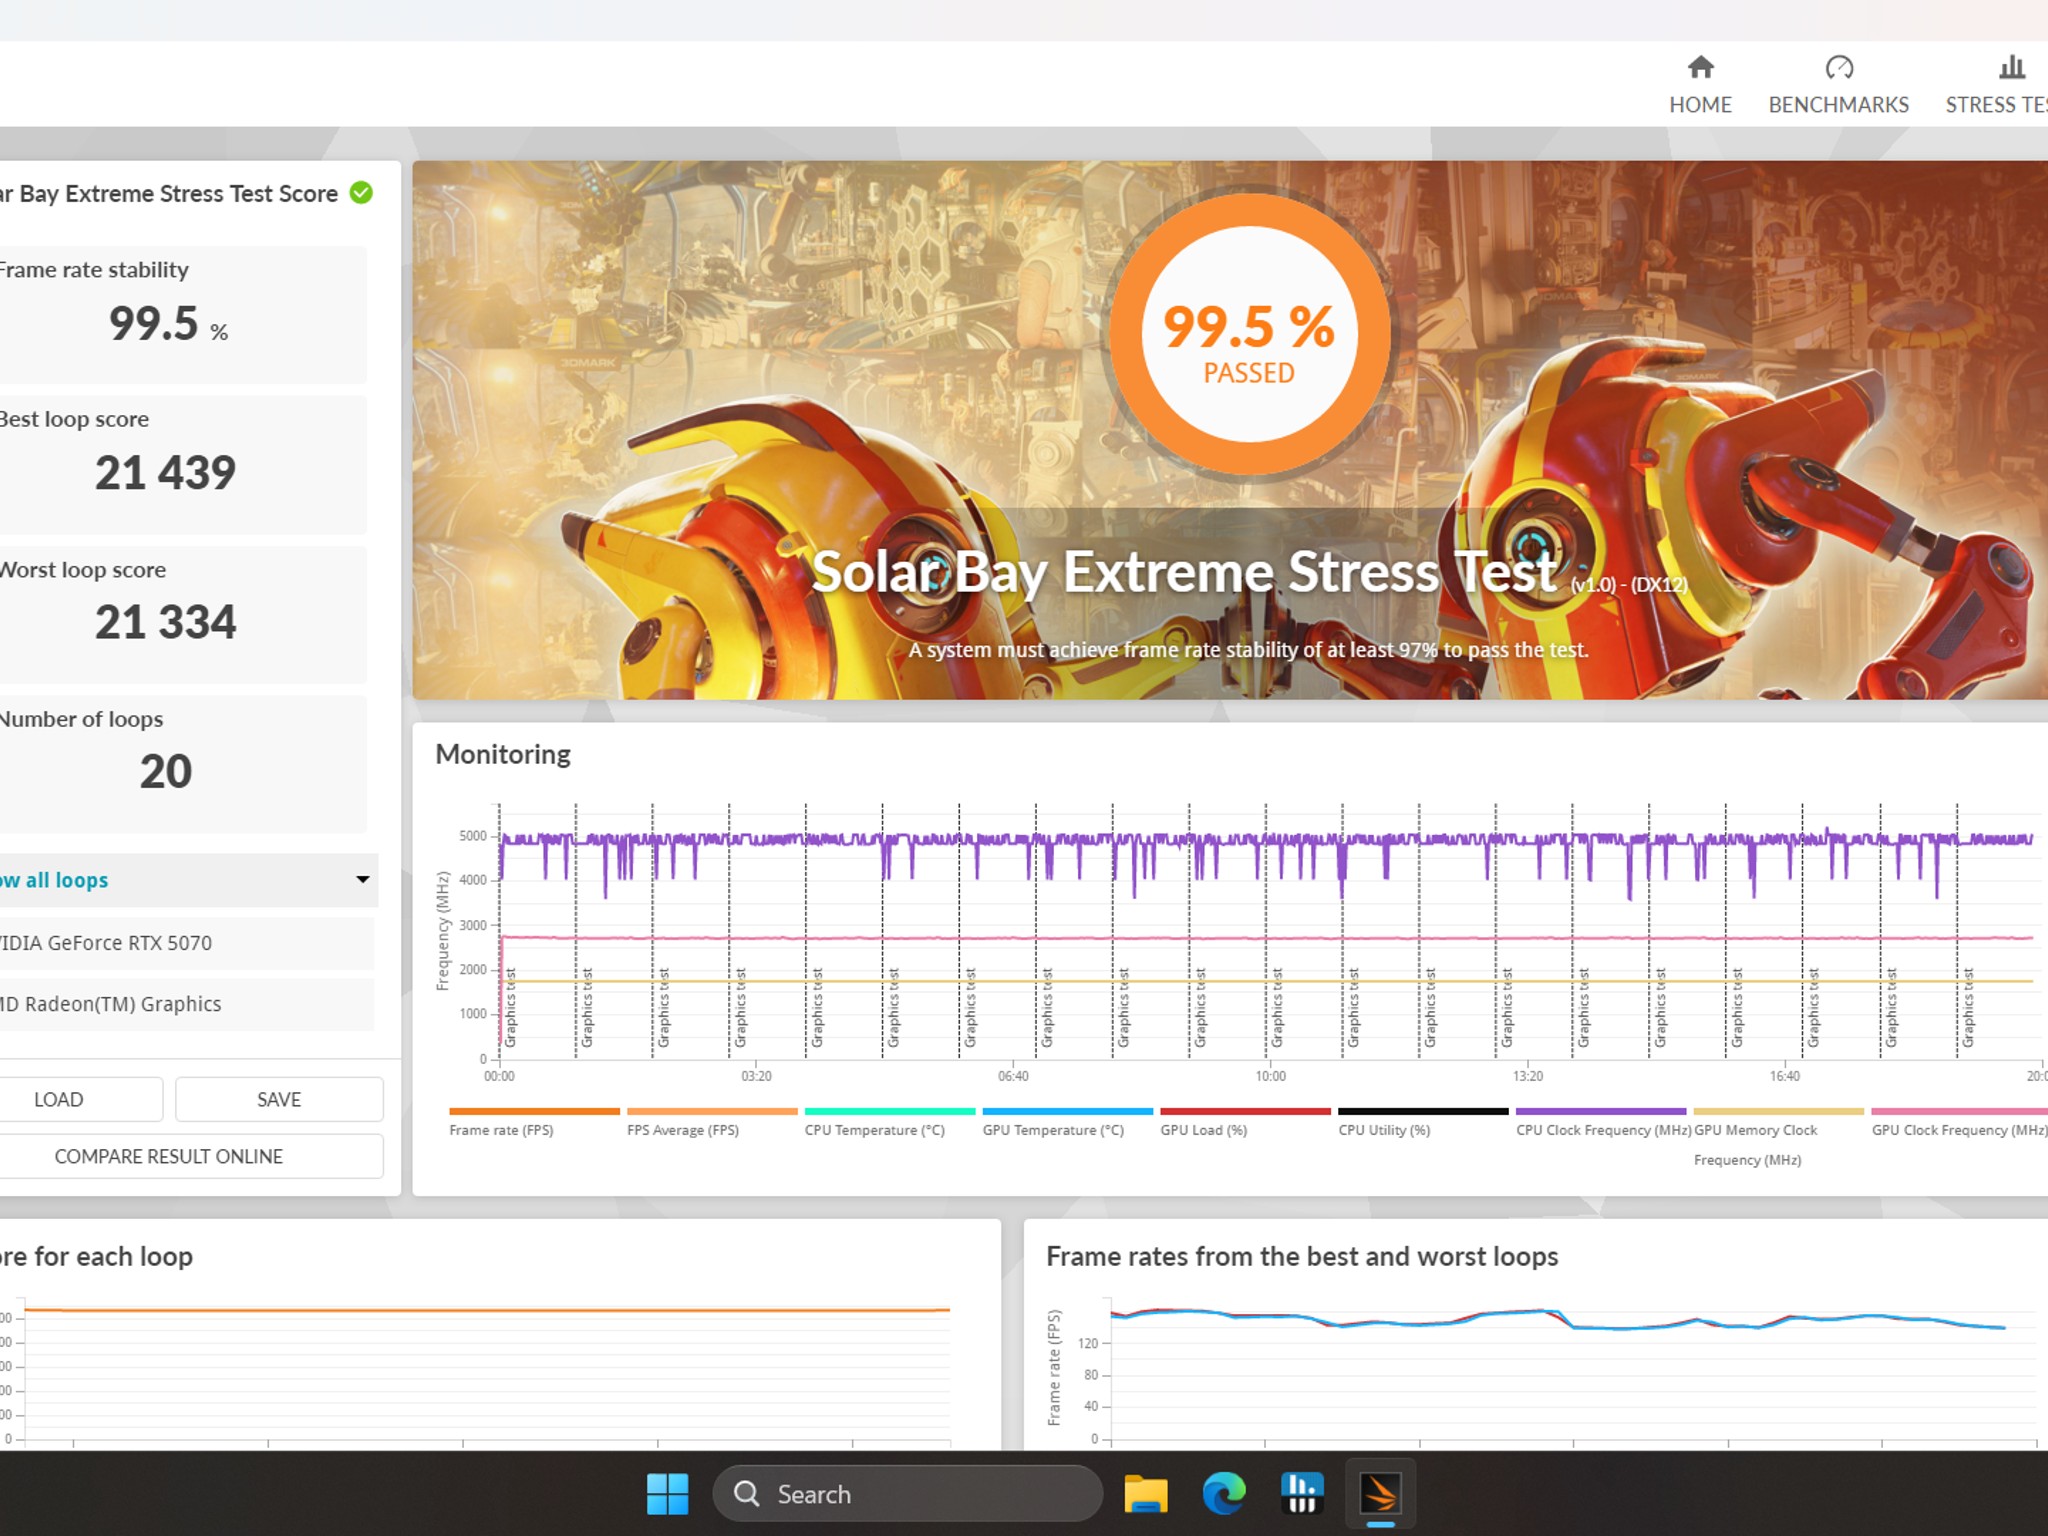Toggle GPU Temperature legend swatch
The image size is (2048, 1536).
click(x=1068, y=1111)
